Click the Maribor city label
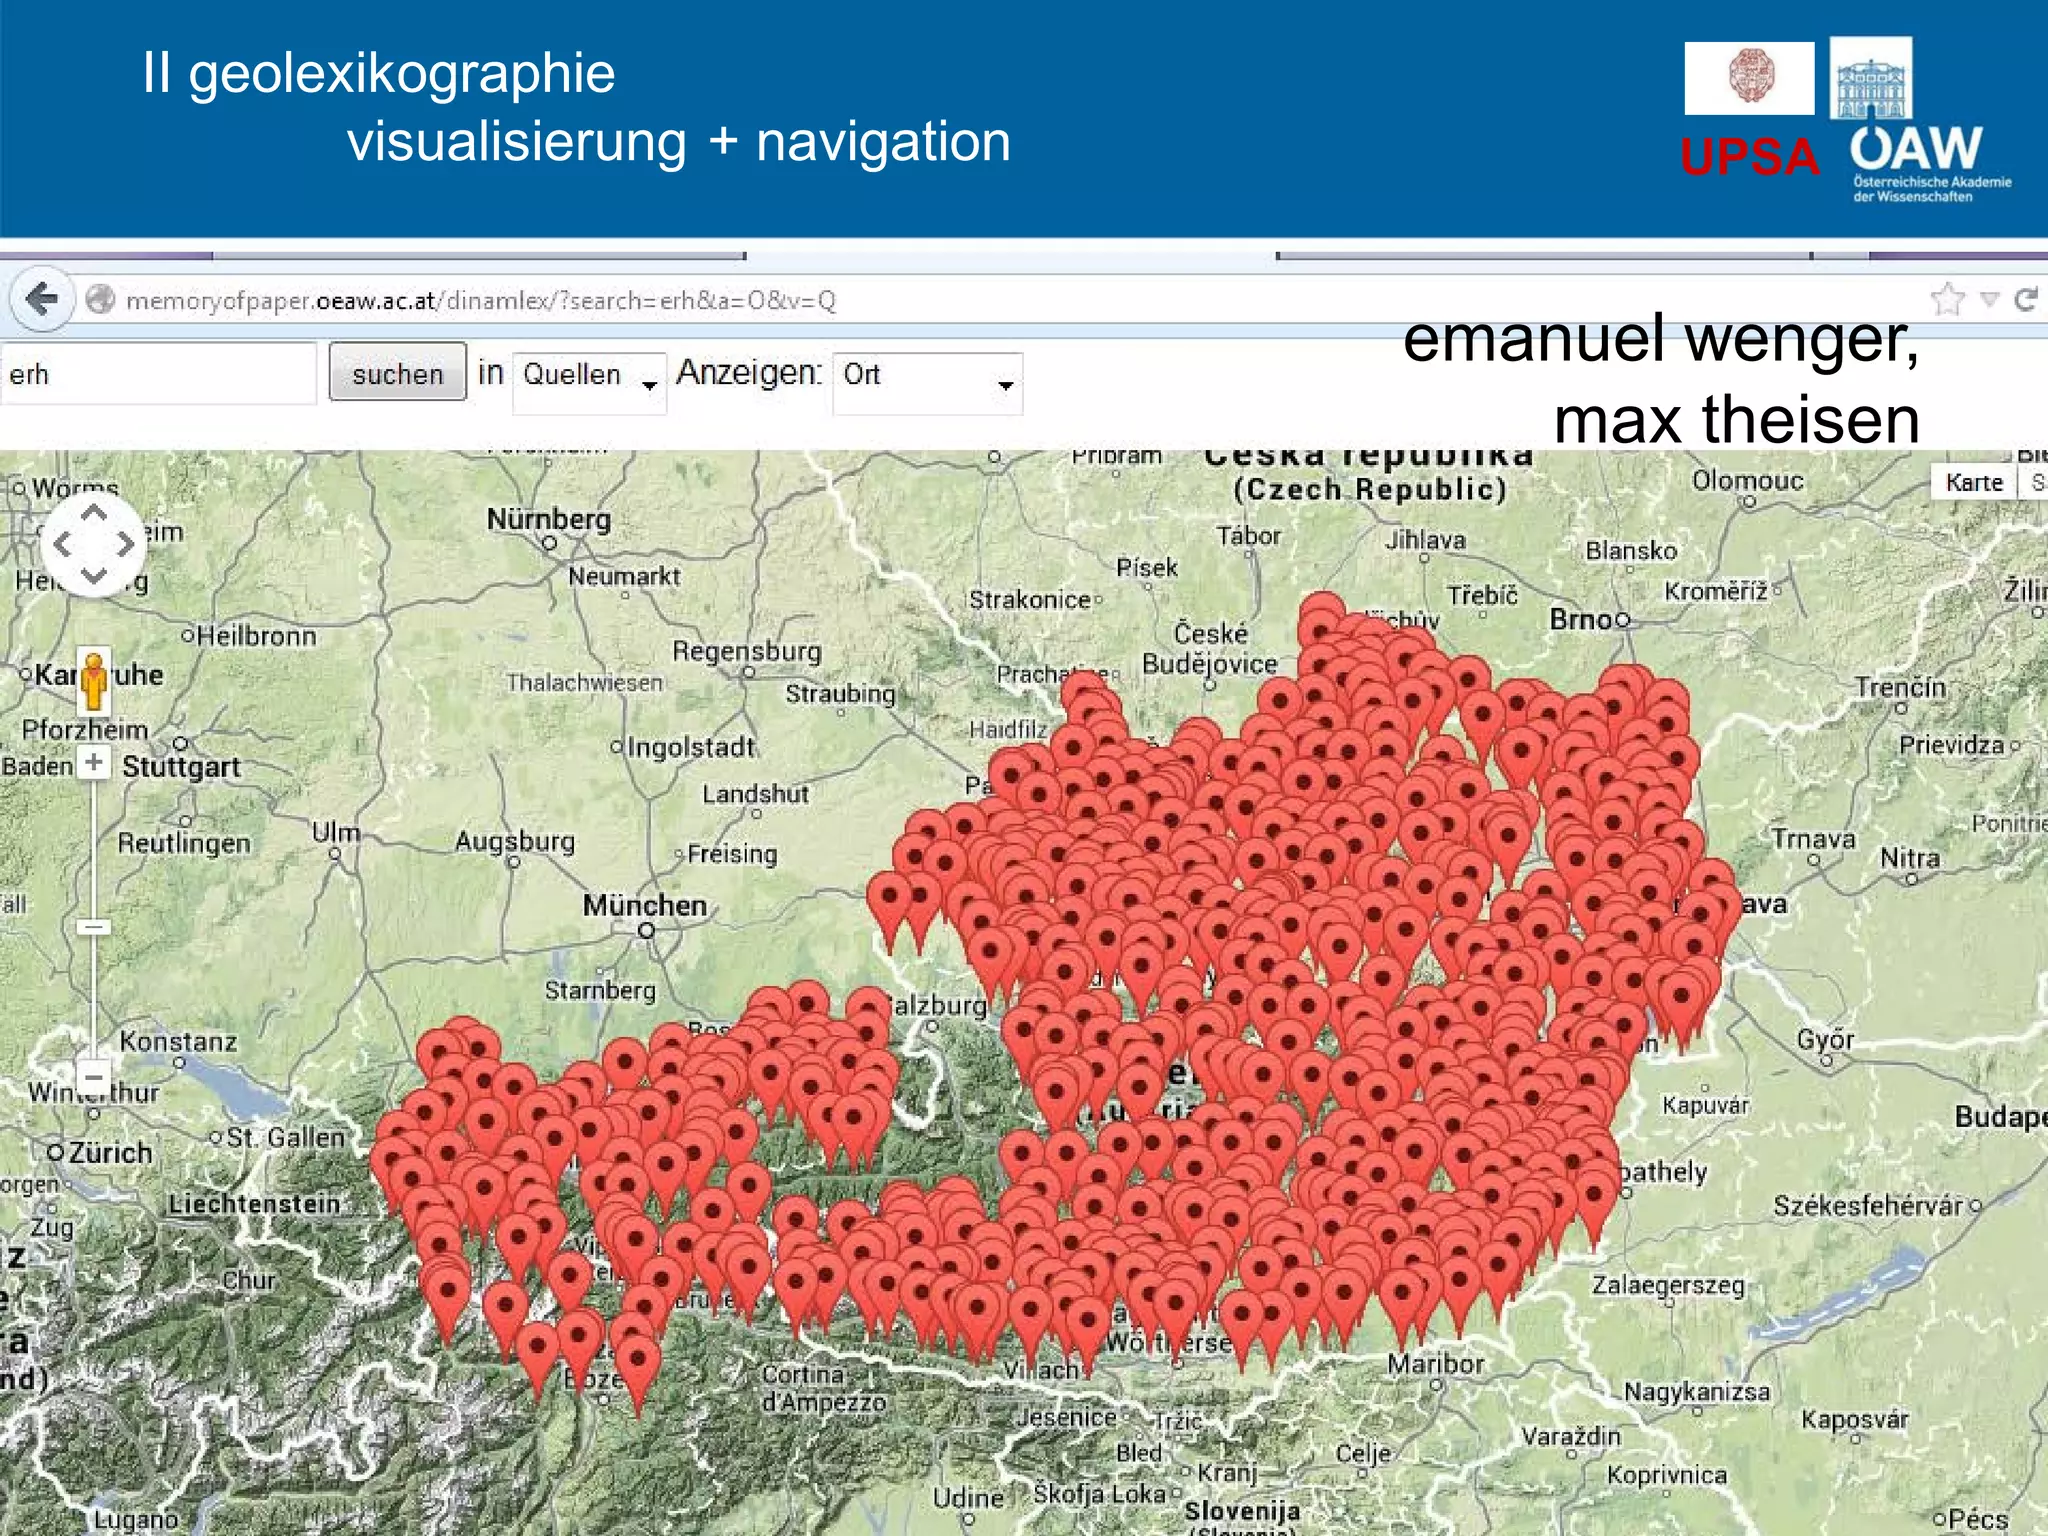Image resolution: width=2048 pixels, height=1536 pixels. pos(1435,1363)
